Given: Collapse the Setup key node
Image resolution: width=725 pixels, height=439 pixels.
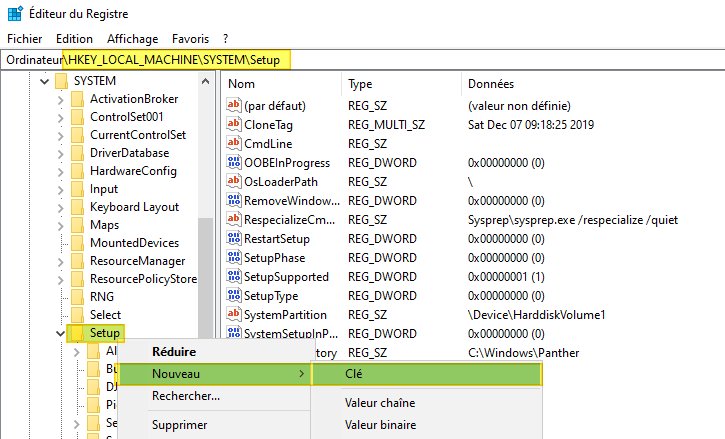Looking at the screenshot, I should pyautogui.click(x=60, y=333).
